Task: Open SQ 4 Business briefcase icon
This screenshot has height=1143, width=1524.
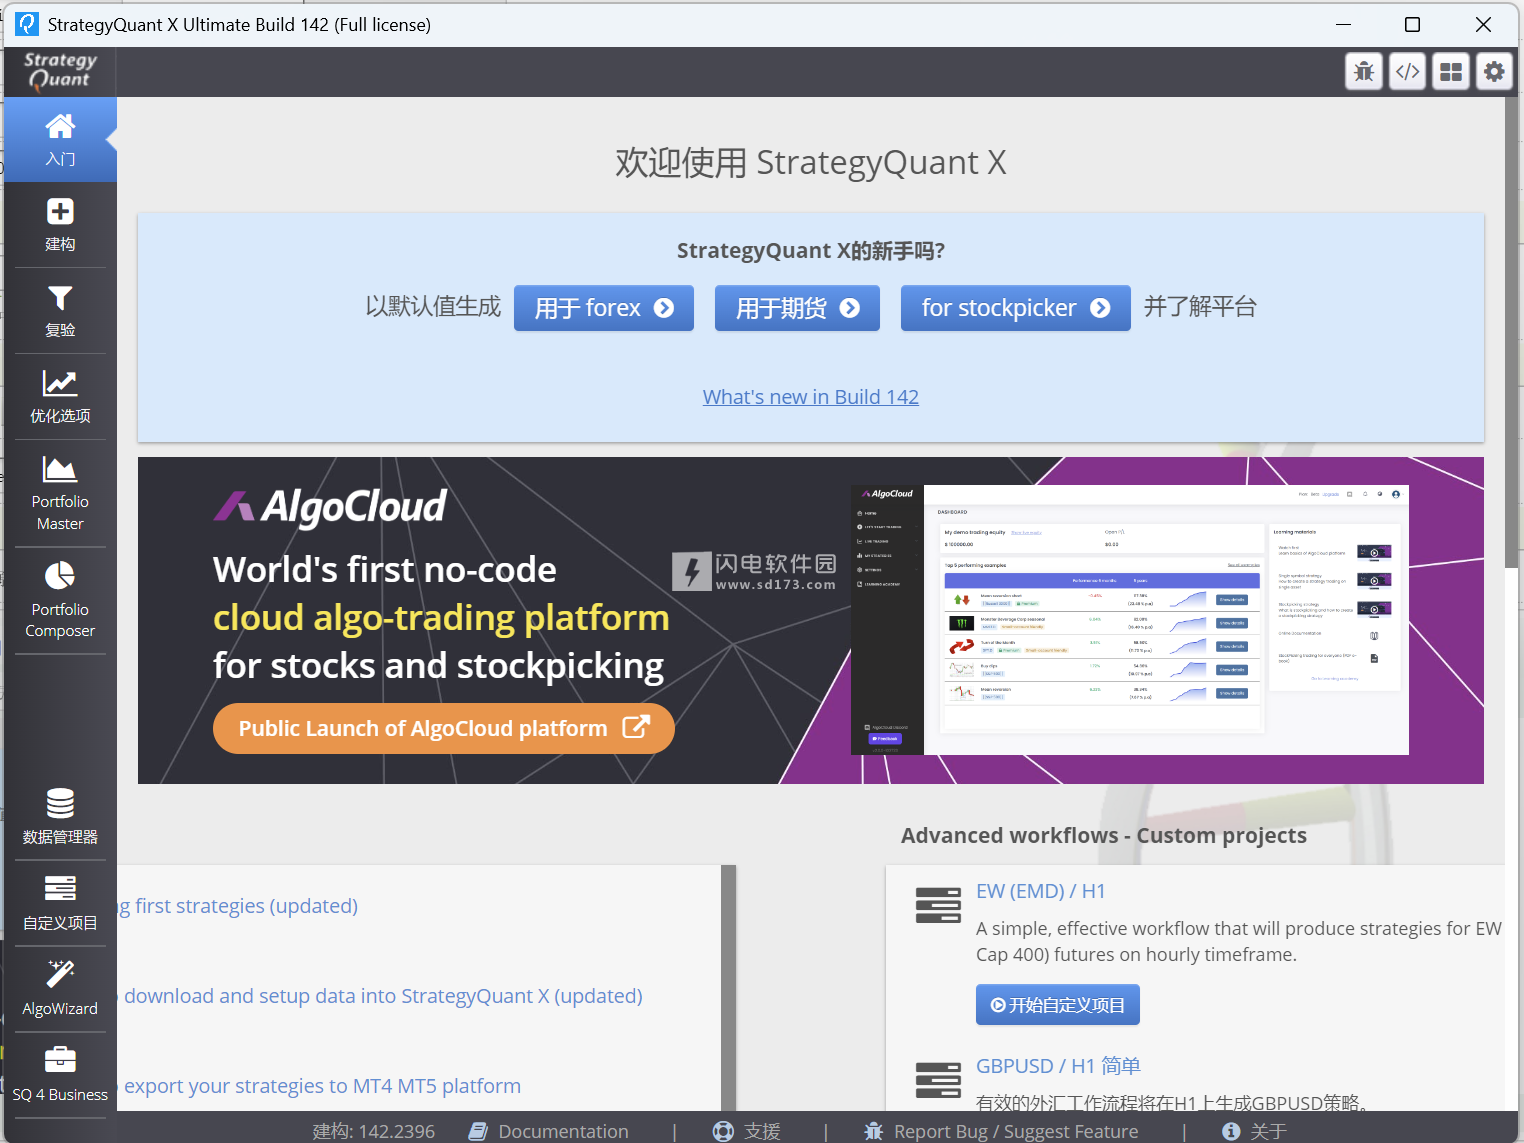Action: [60, 1075]
